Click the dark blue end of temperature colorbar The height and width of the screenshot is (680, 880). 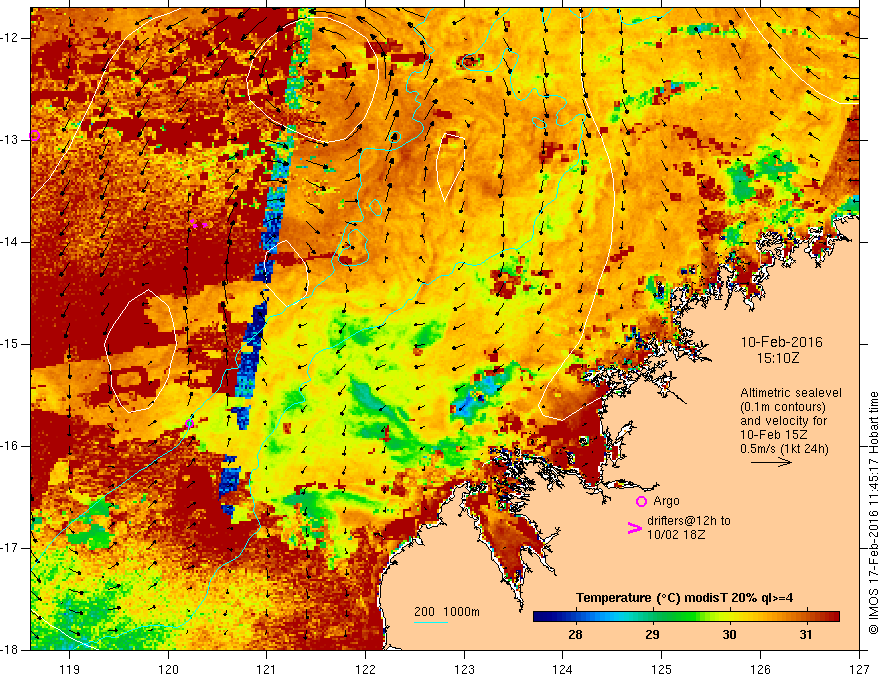[542, 617]
